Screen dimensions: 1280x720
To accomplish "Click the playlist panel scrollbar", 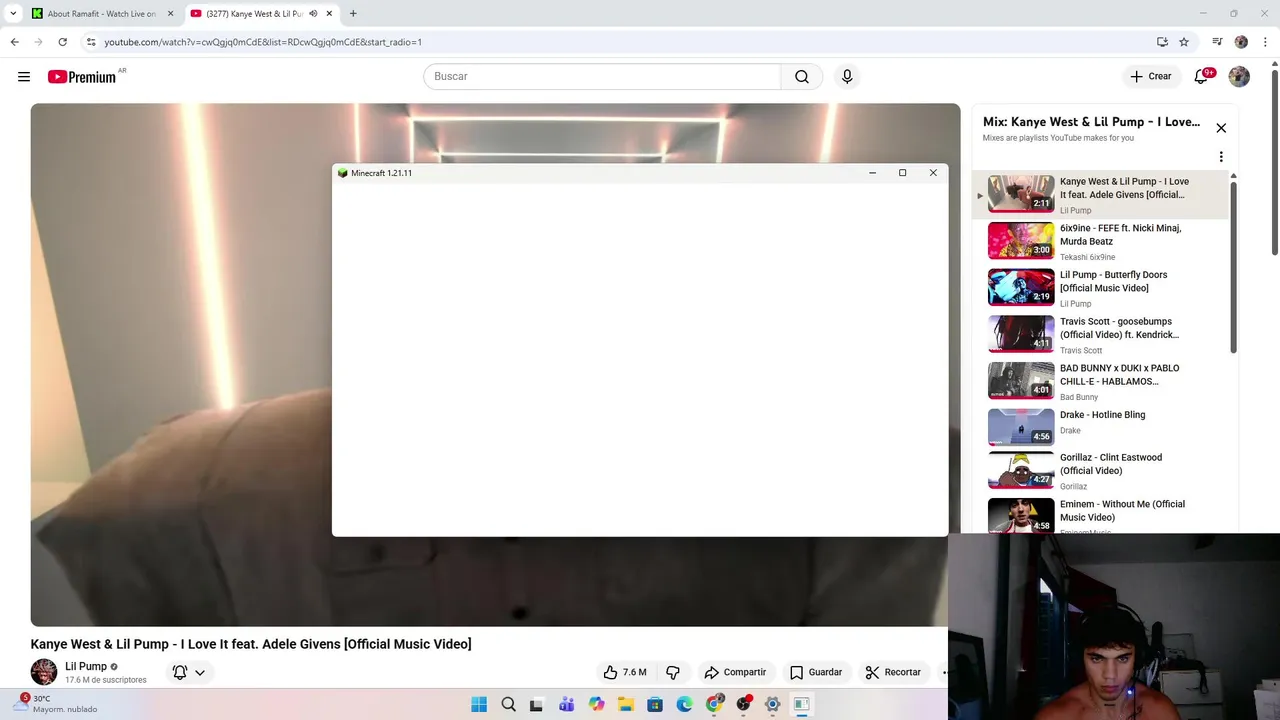I will click(1233, 265).
